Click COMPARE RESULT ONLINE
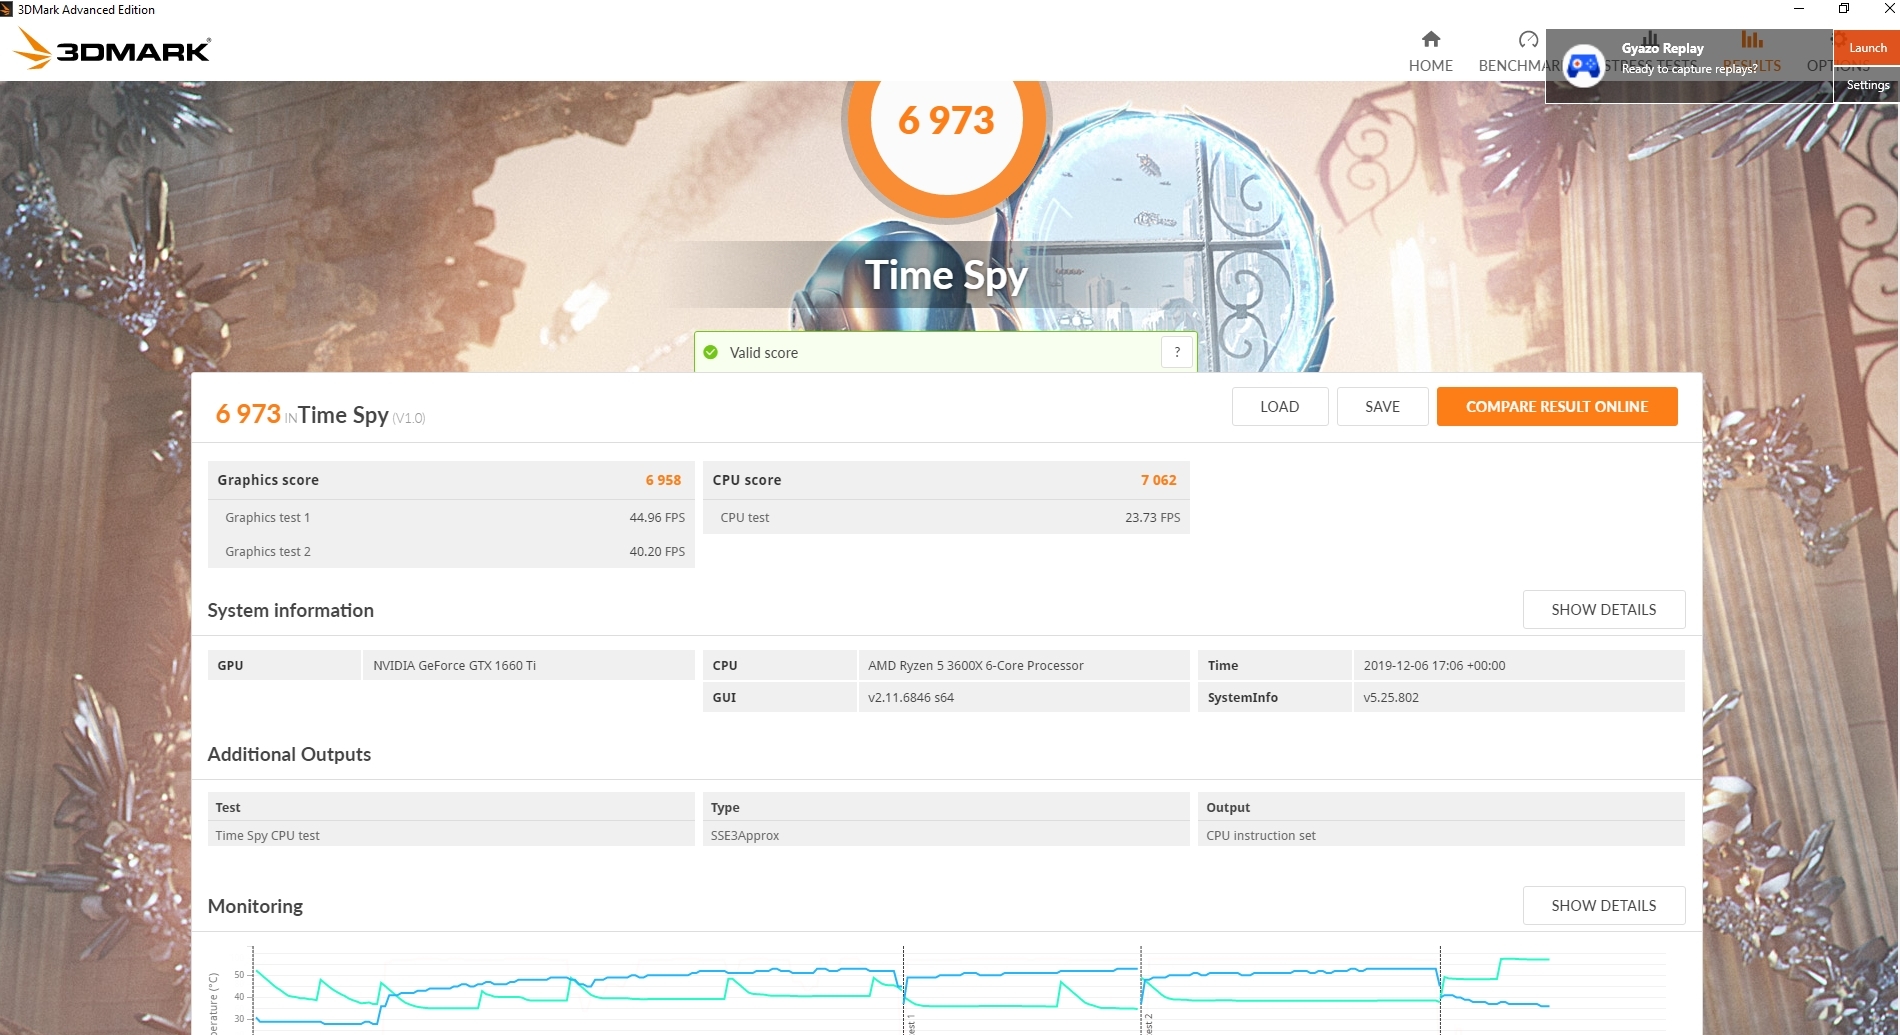 click(x=1557, y=406)
